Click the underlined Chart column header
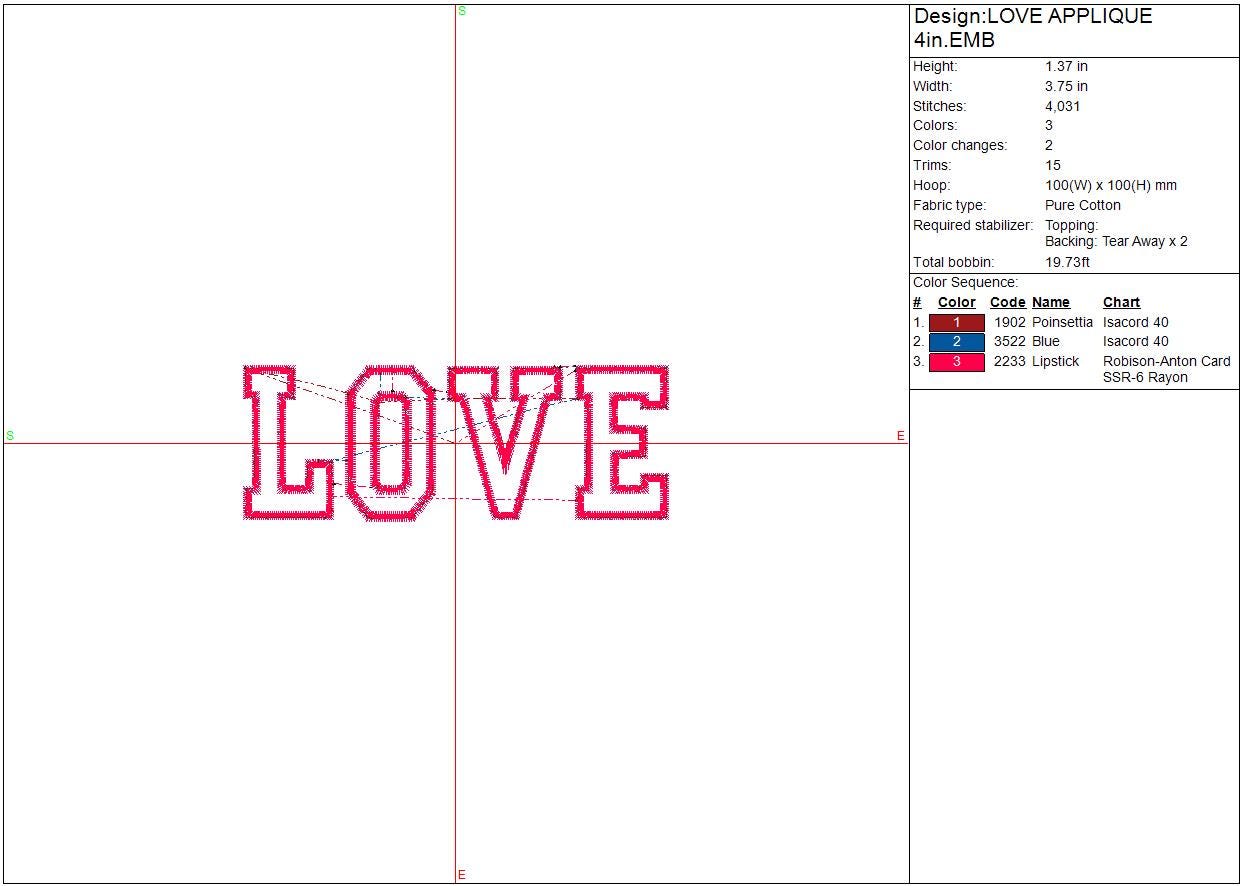1244x886 pixels. click(x=1121, y=302)
